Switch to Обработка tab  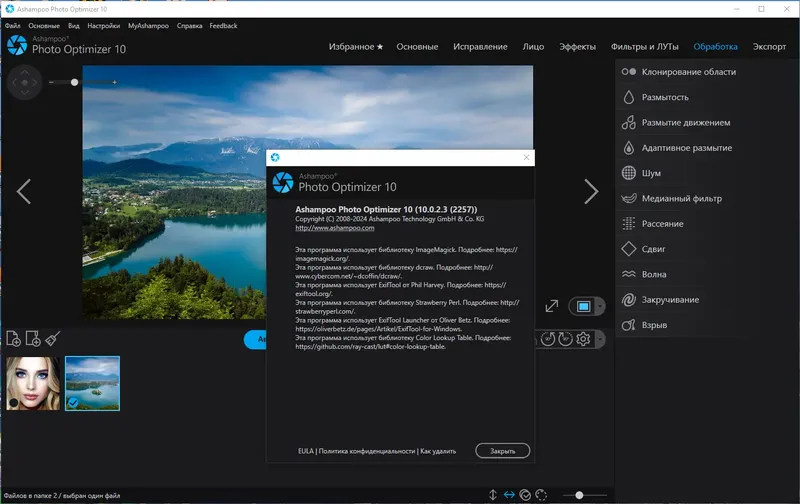click(715, 46)
